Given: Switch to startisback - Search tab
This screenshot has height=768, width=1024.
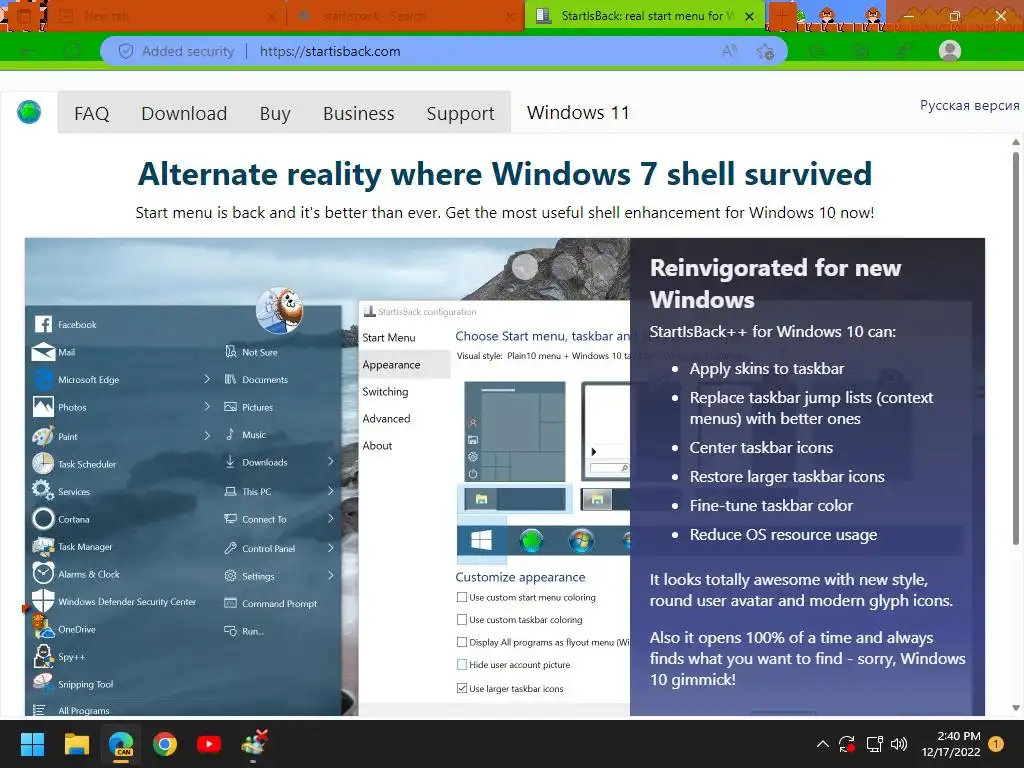Looking at the screenshot, I should pyautogui.click(x=405, y=16).
